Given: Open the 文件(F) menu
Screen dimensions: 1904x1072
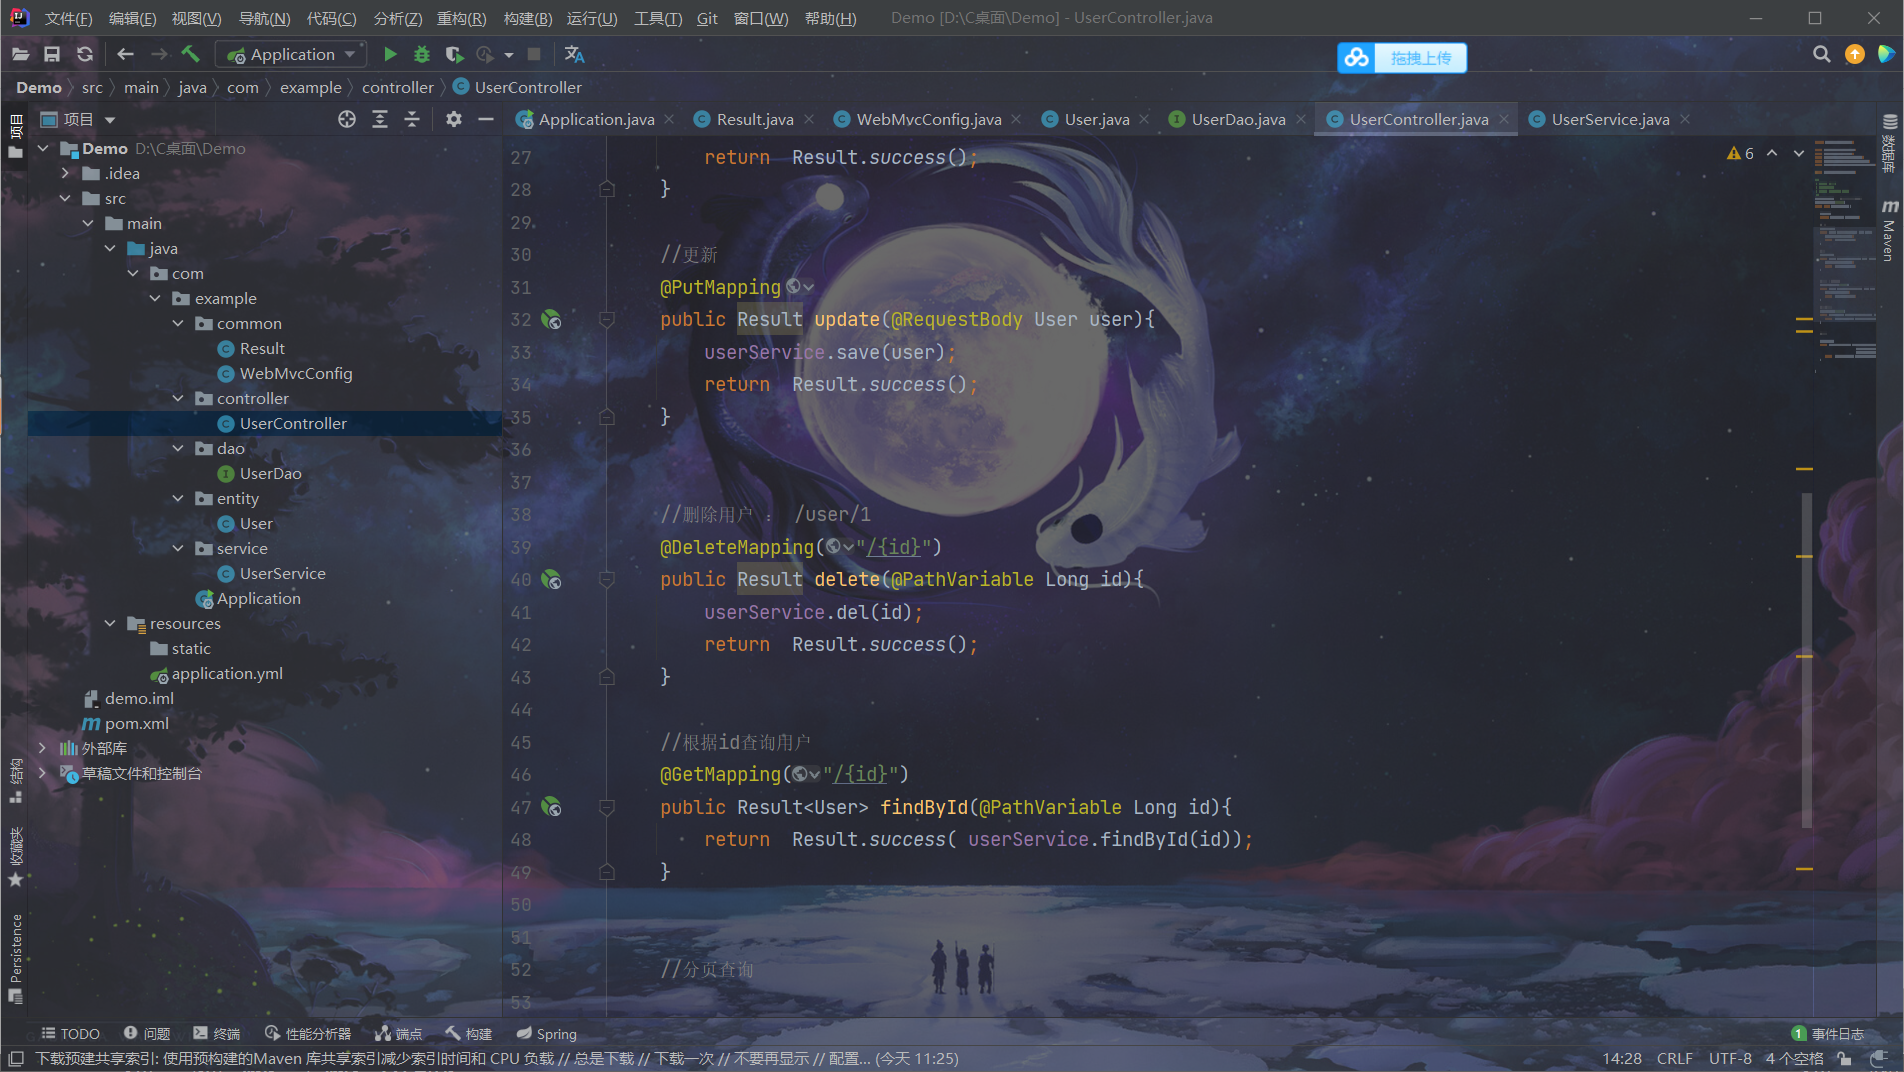Looking at the screenshot, I should coord(68,18).
